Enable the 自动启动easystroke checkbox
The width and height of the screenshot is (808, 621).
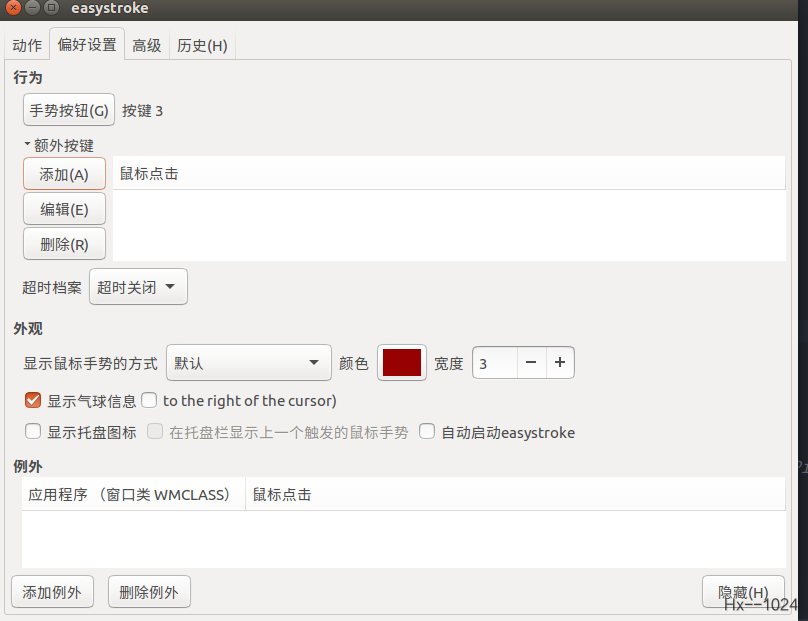click(x=427, y=431)
